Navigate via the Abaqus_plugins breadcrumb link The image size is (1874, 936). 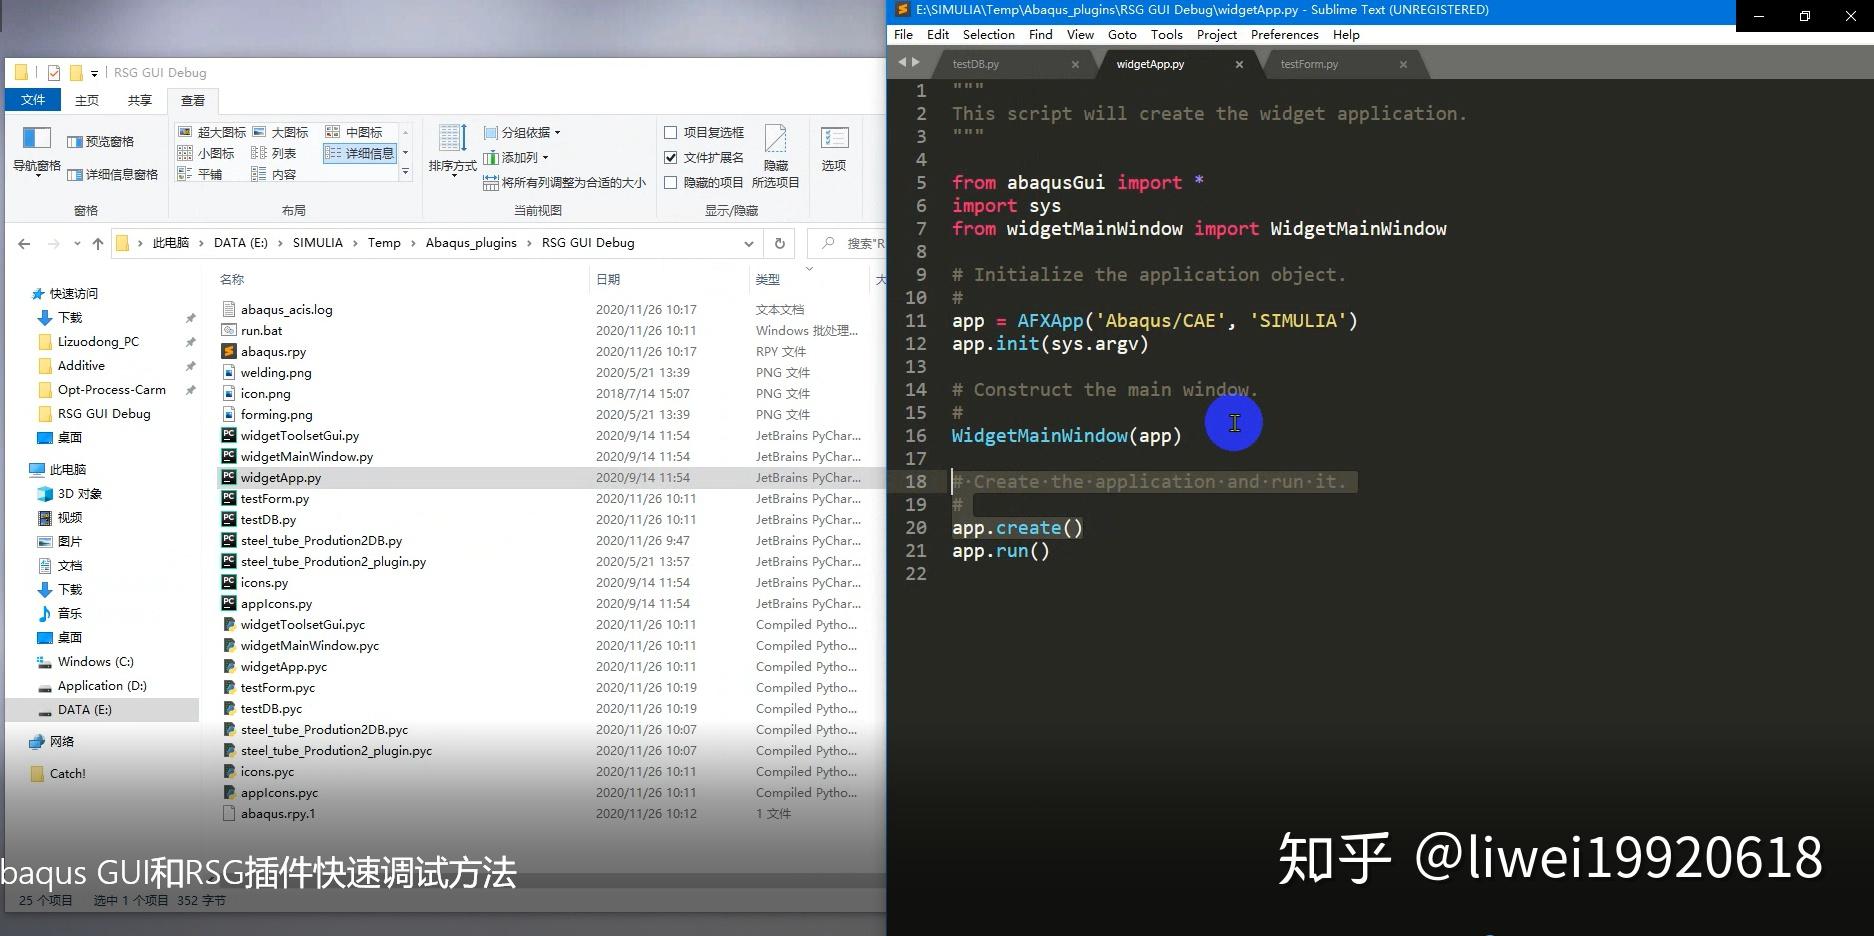pos(470,242)
